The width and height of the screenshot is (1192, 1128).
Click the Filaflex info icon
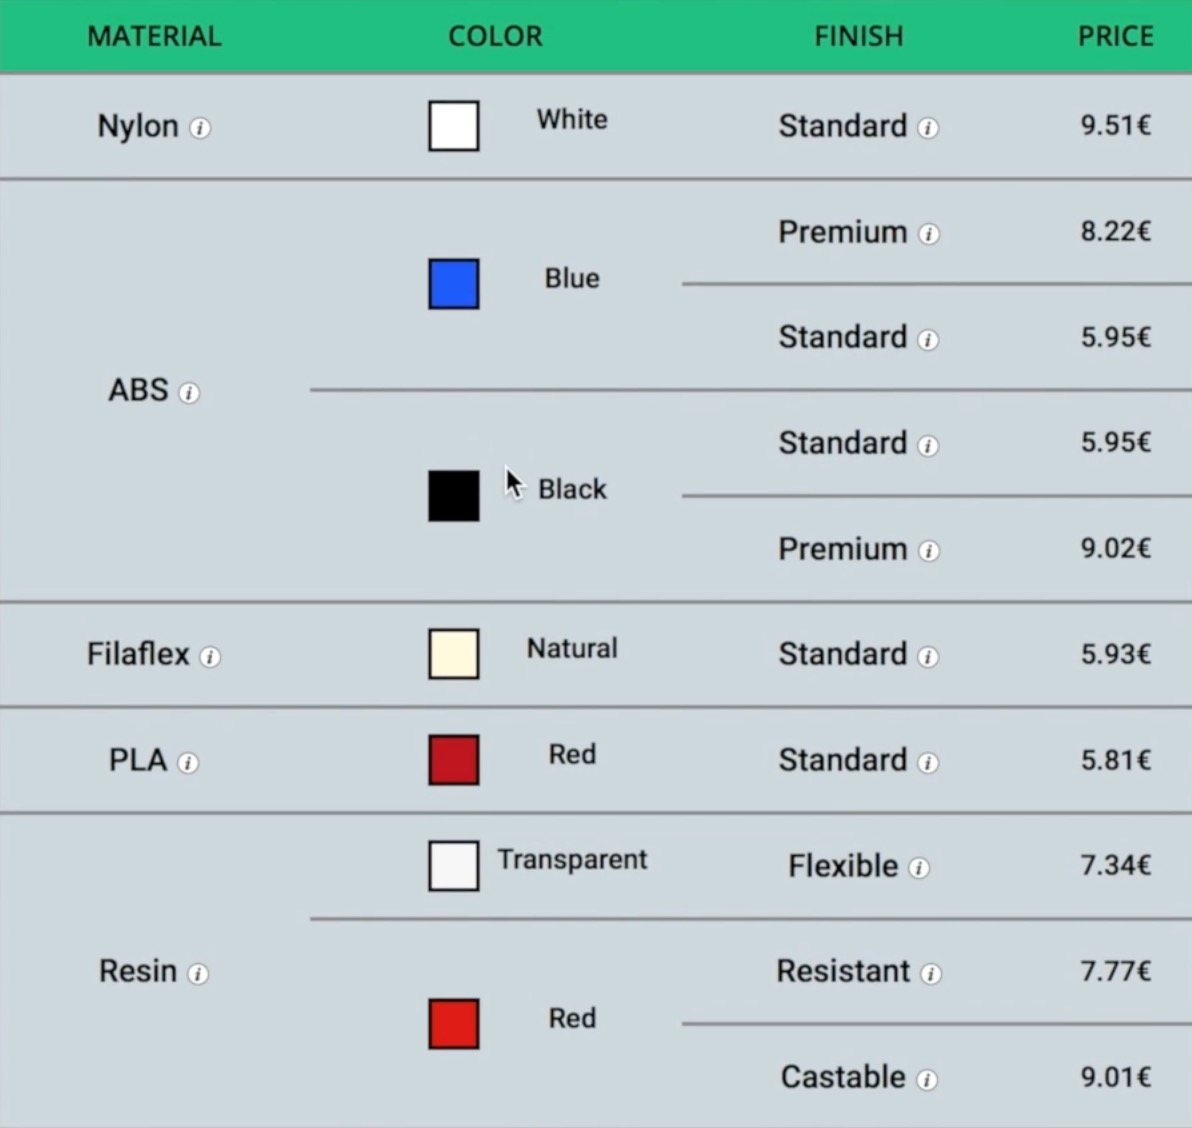pyautogui.click(x=210, y=657)
